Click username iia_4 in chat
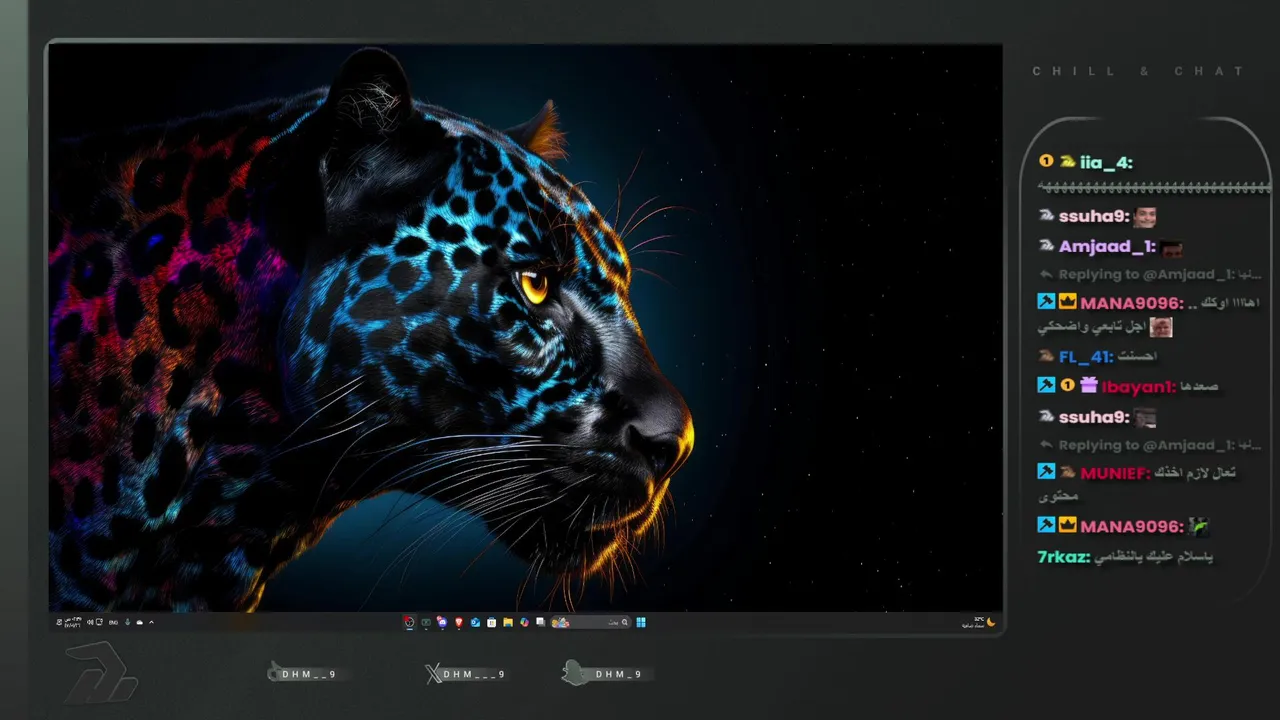Image resolution: width=1280 pixels, height=720 pixels. [x=1106, y=162]
